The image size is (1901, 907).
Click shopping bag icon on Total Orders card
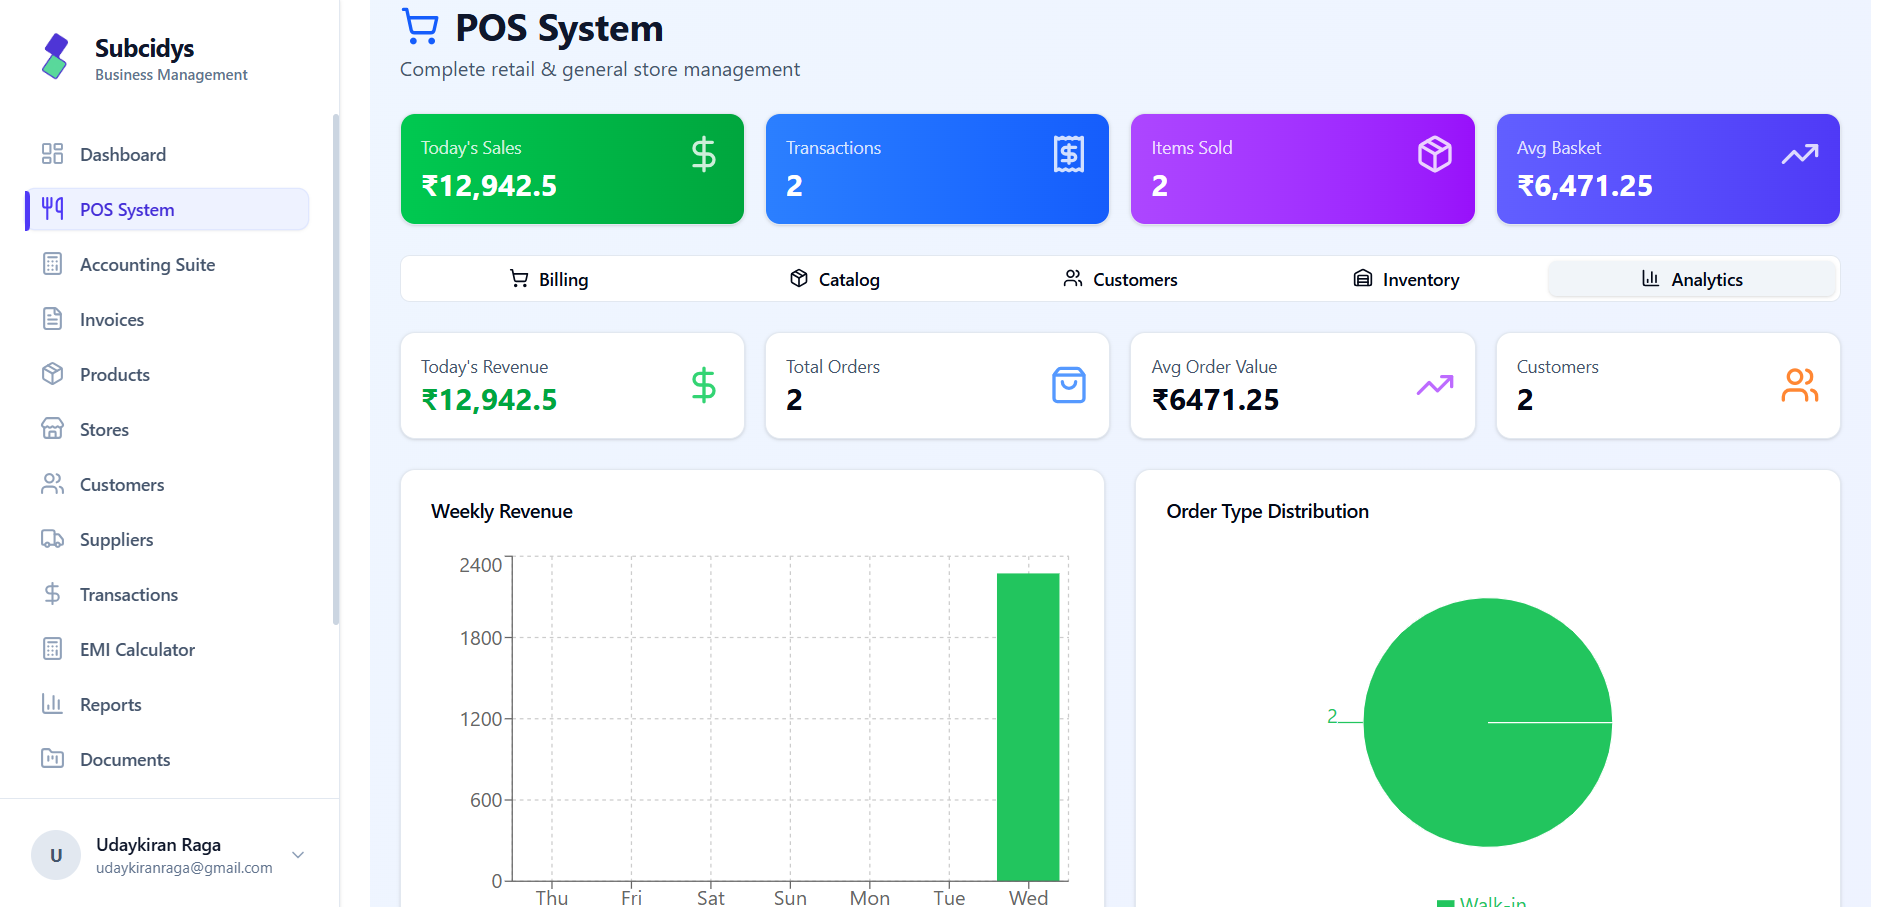pyautogui.click(x=1069, y=385)
